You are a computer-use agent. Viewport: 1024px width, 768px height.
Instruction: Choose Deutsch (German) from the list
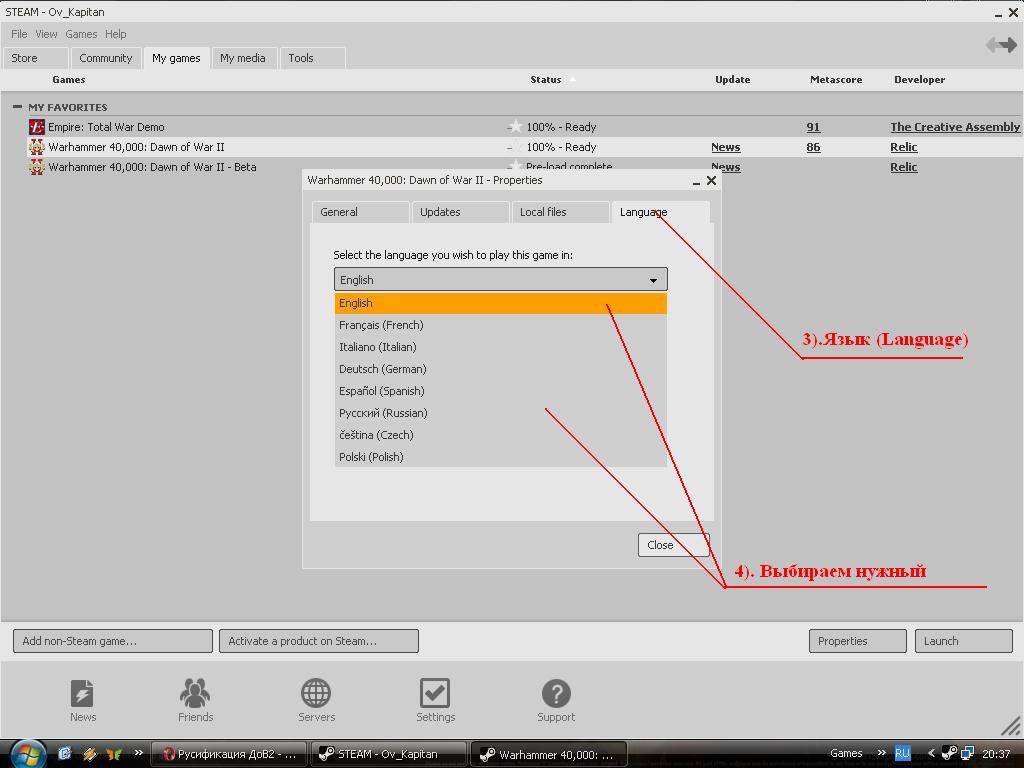tap(500, 369)
